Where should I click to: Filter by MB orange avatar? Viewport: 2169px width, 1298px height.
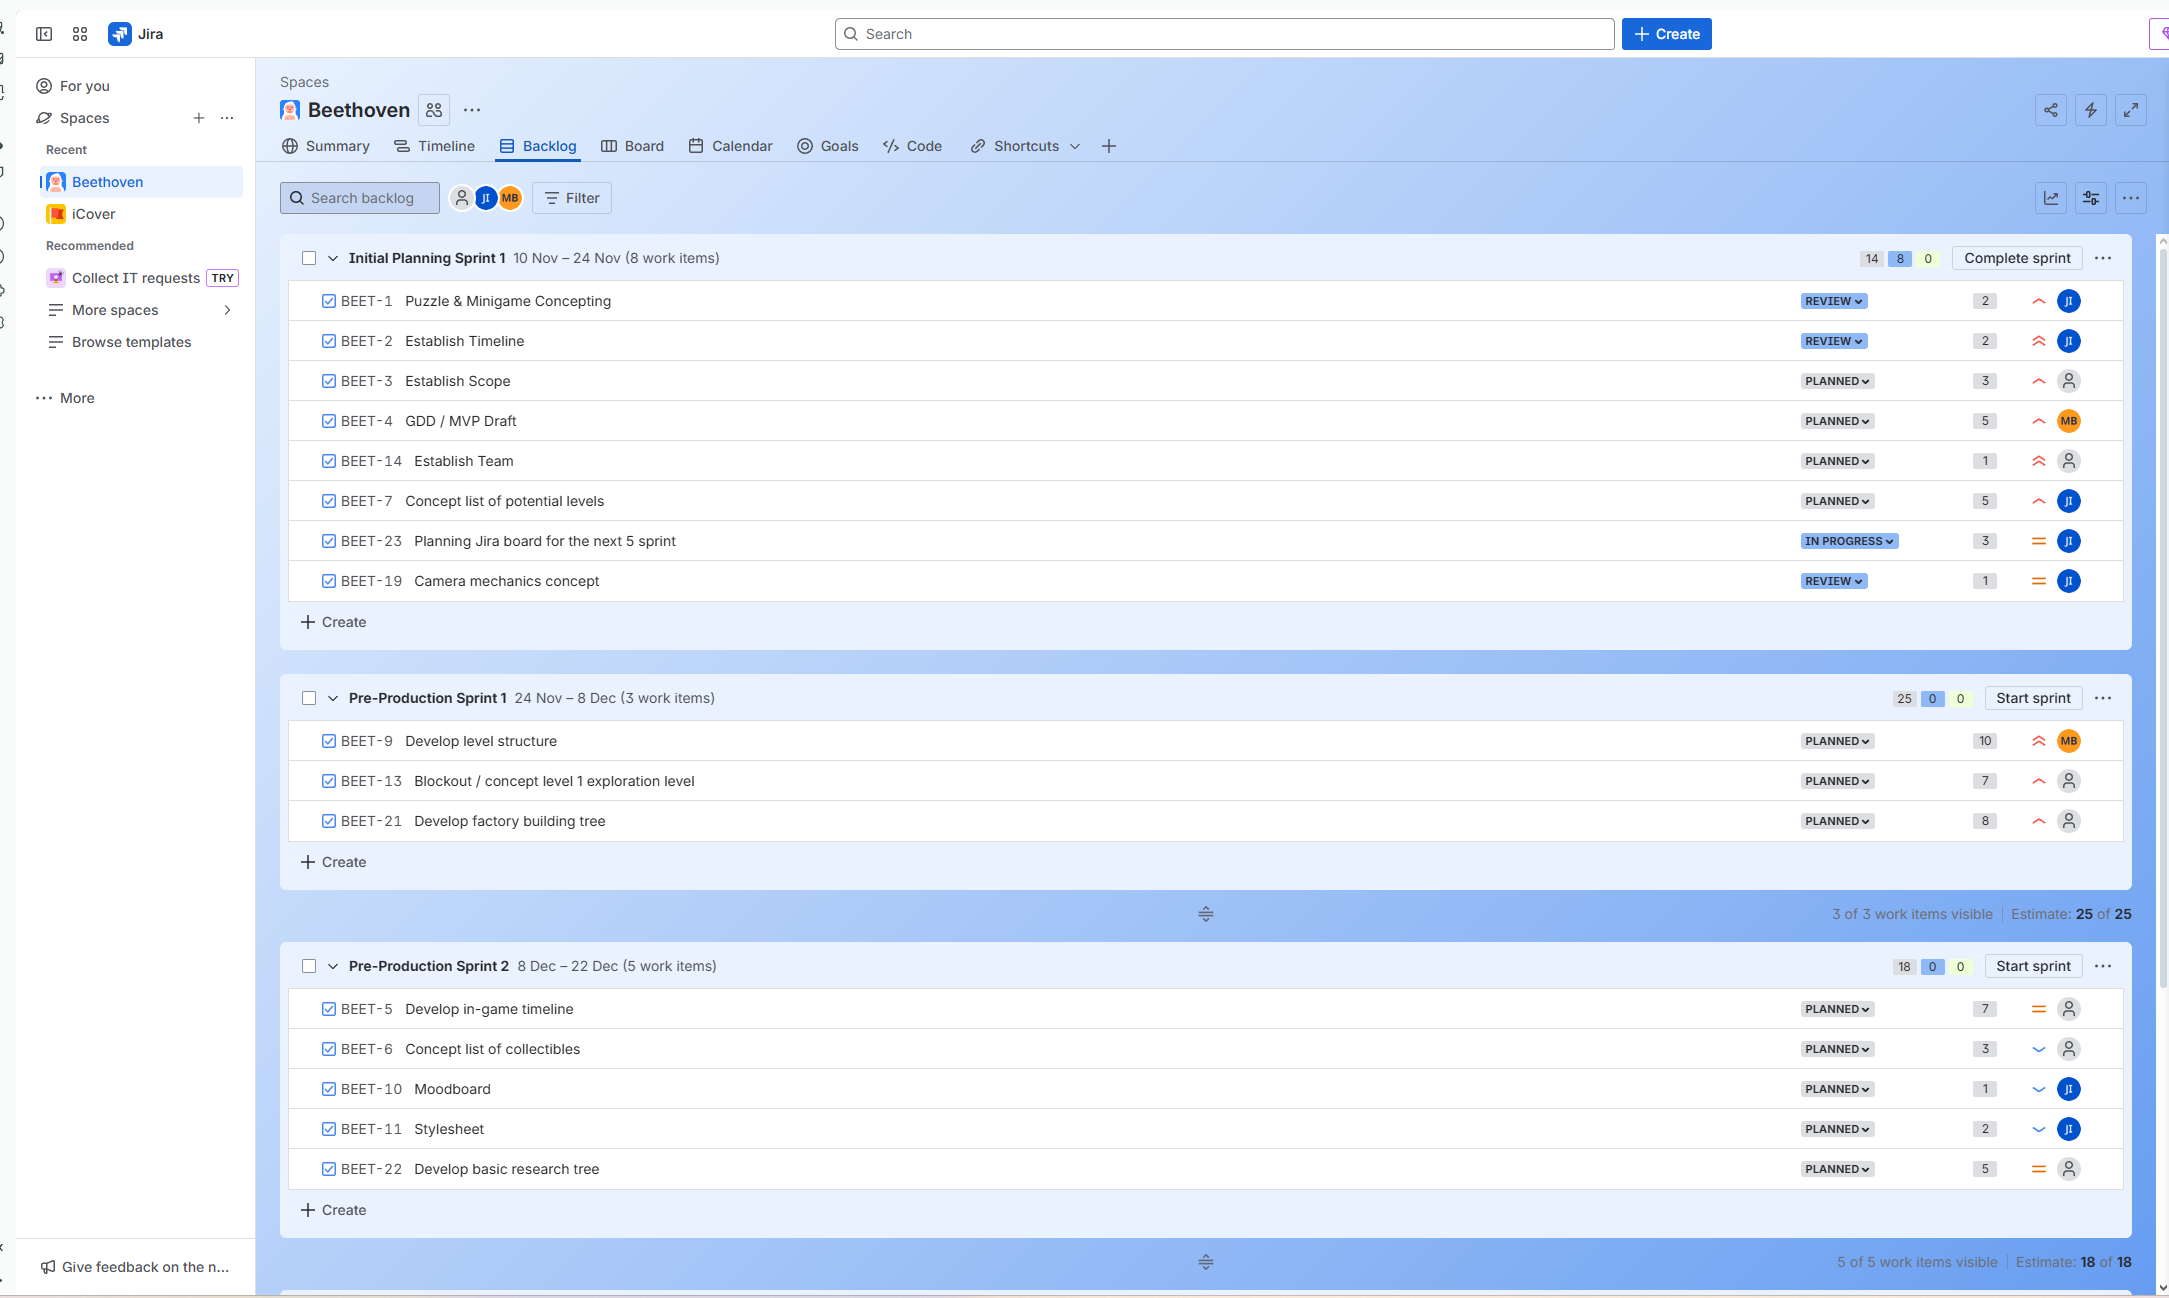pos(510,198)
